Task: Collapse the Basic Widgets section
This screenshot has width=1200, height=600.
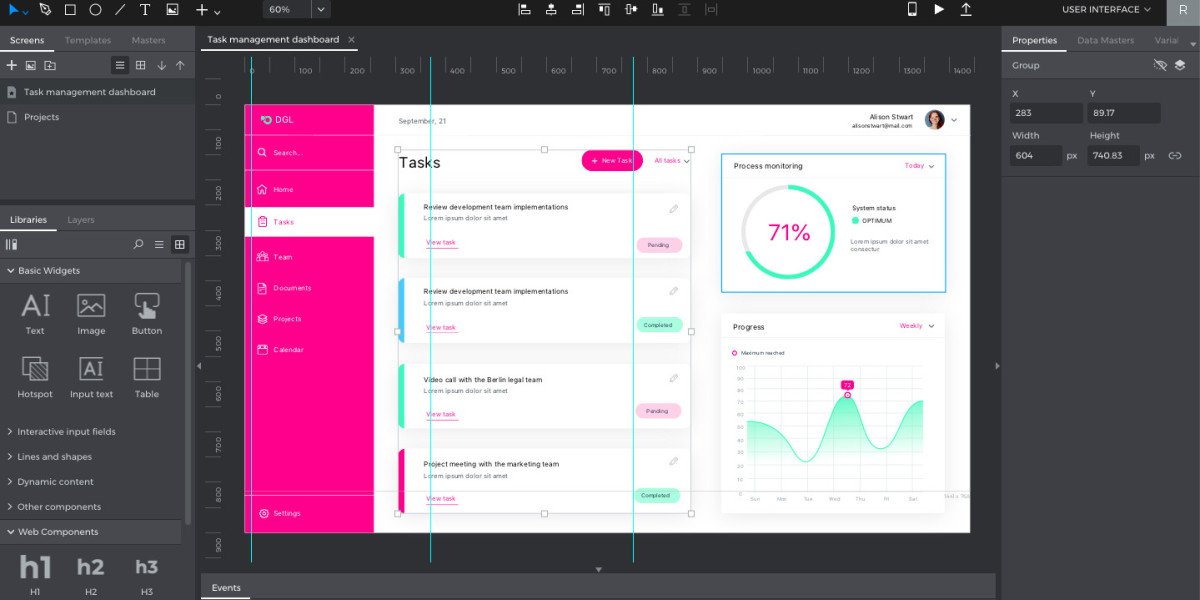Action: 10,270
